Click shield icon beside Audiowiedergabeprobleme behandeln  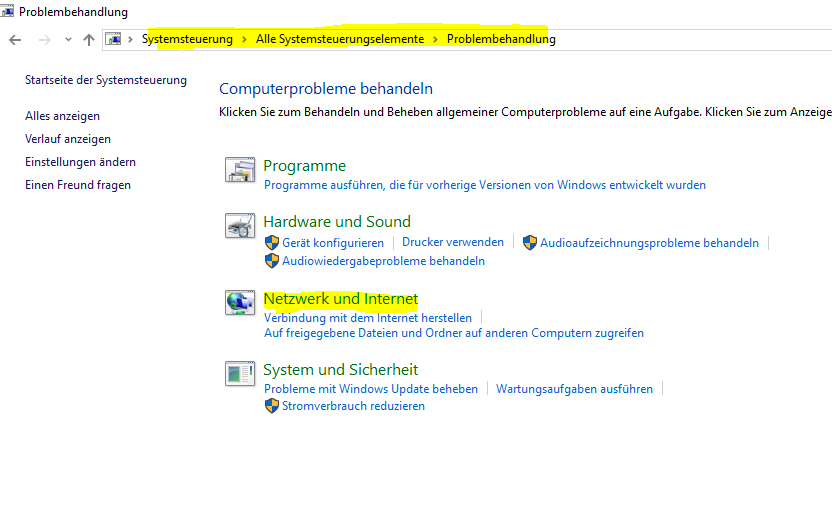[x=272, y=261]
